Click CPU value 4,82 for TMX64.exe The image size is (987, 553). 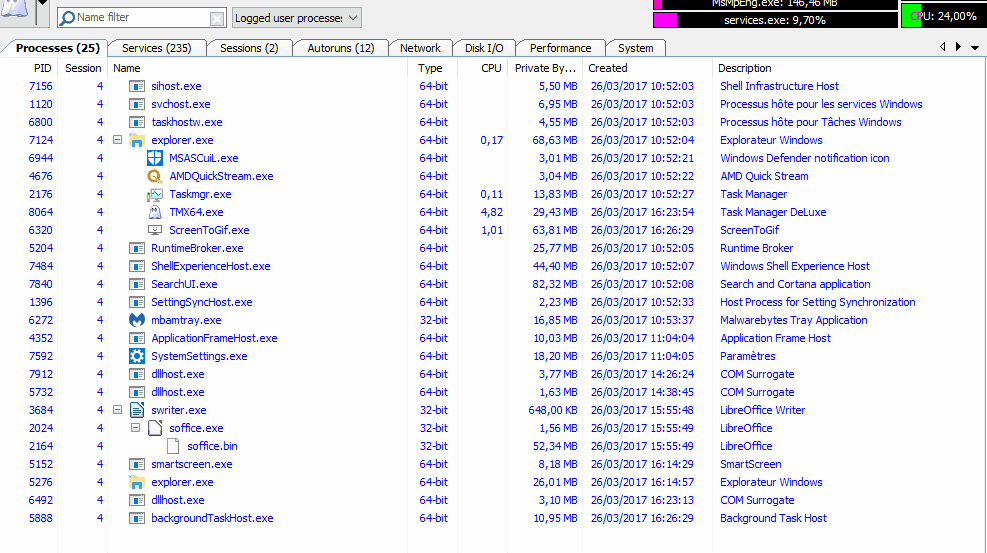492,212
